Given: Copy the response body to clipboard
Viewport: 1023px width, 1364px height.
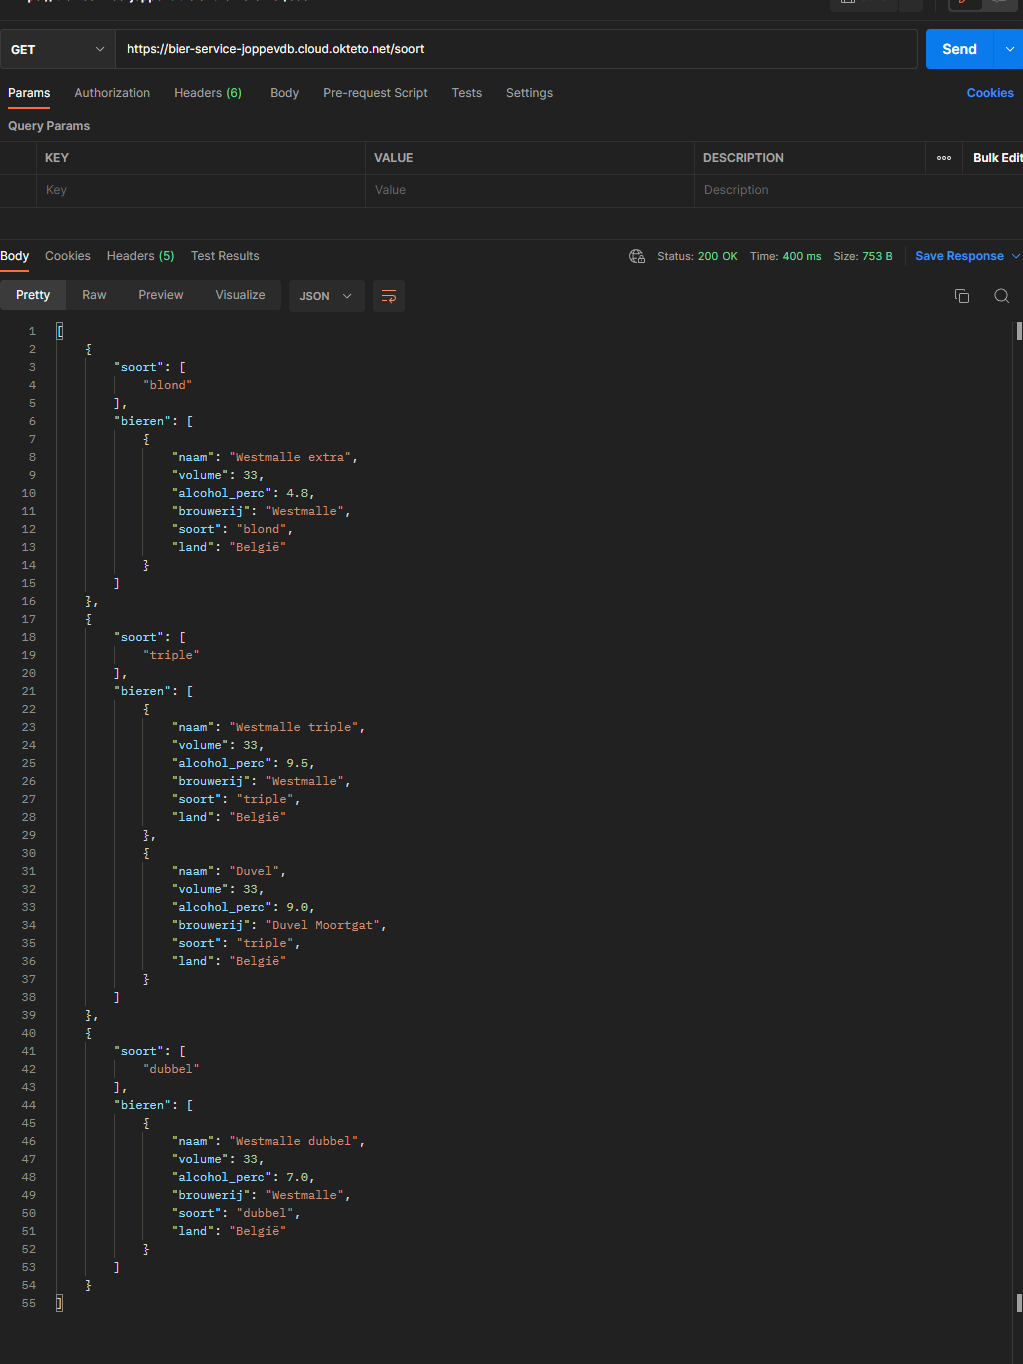Looking at the screenshot, I should click(x=961, y=296).
